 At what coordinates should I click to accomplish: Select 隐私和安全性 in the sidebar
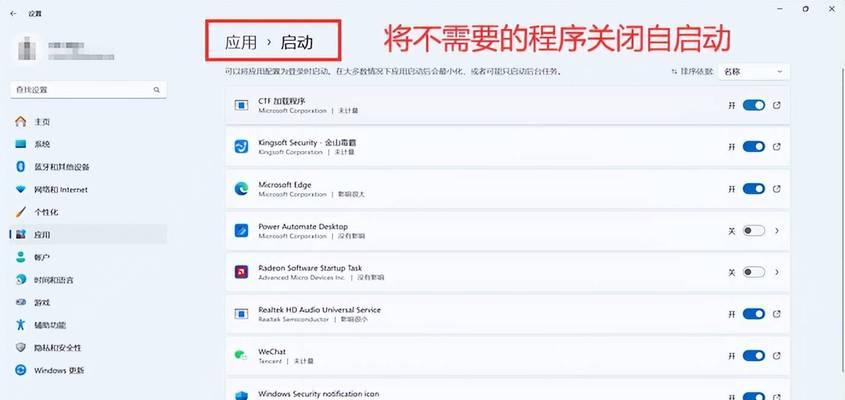(58, 348)
